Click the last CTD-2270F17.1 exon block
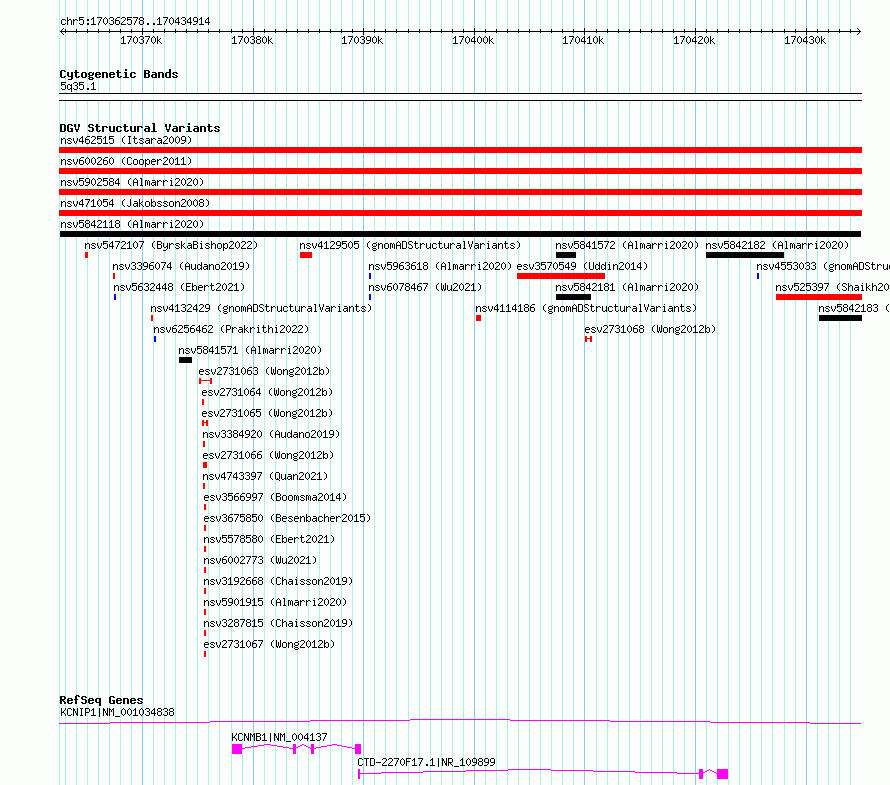 point(723,774)
